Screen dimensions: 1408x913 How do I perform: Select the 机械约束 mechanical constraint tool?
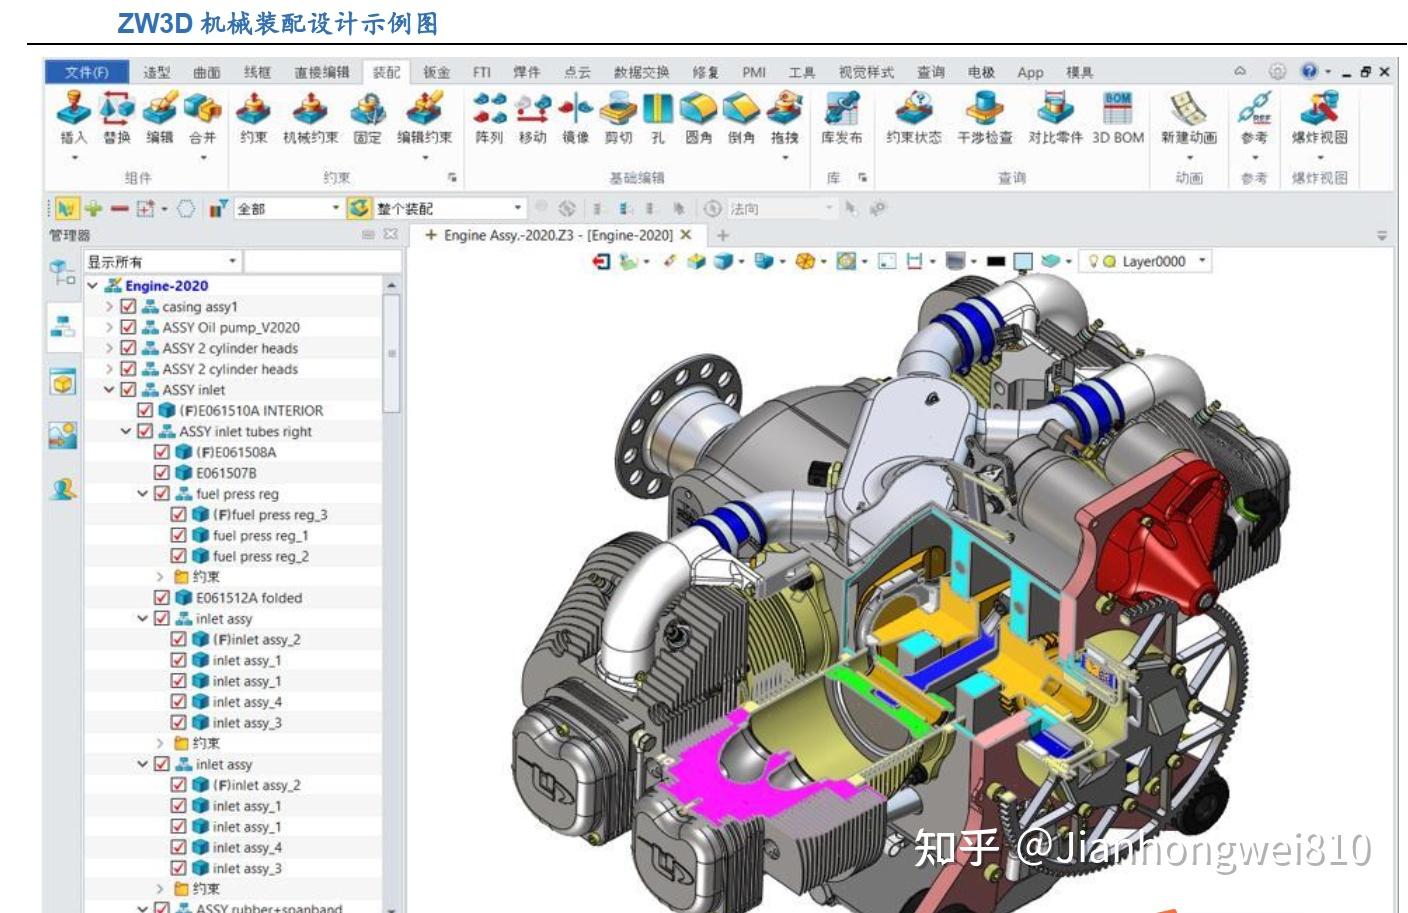tap(310, 109)
